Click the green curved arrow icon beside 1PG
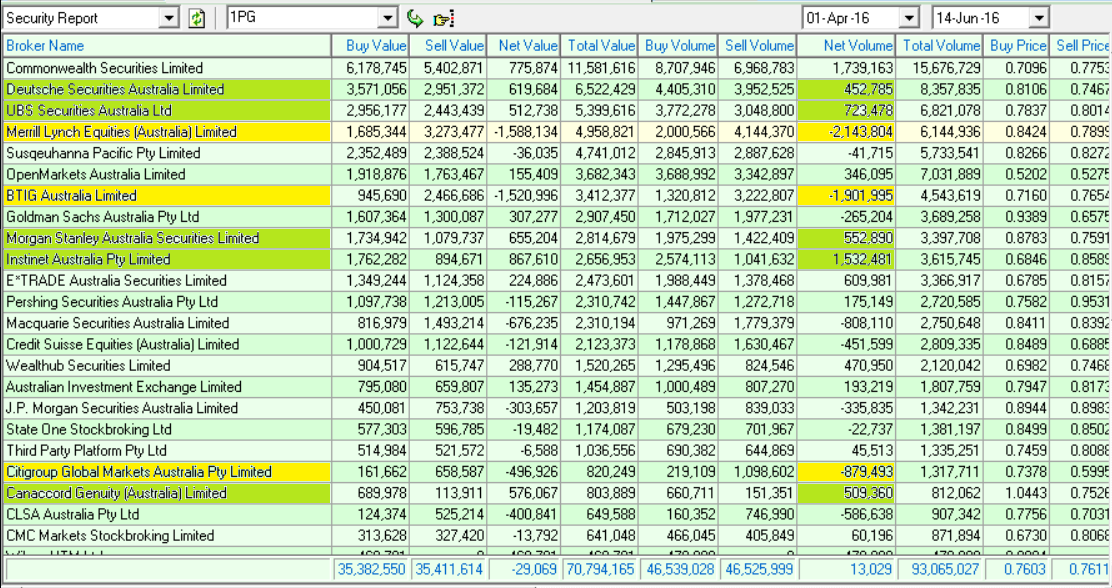 click(x=415, y=18)
